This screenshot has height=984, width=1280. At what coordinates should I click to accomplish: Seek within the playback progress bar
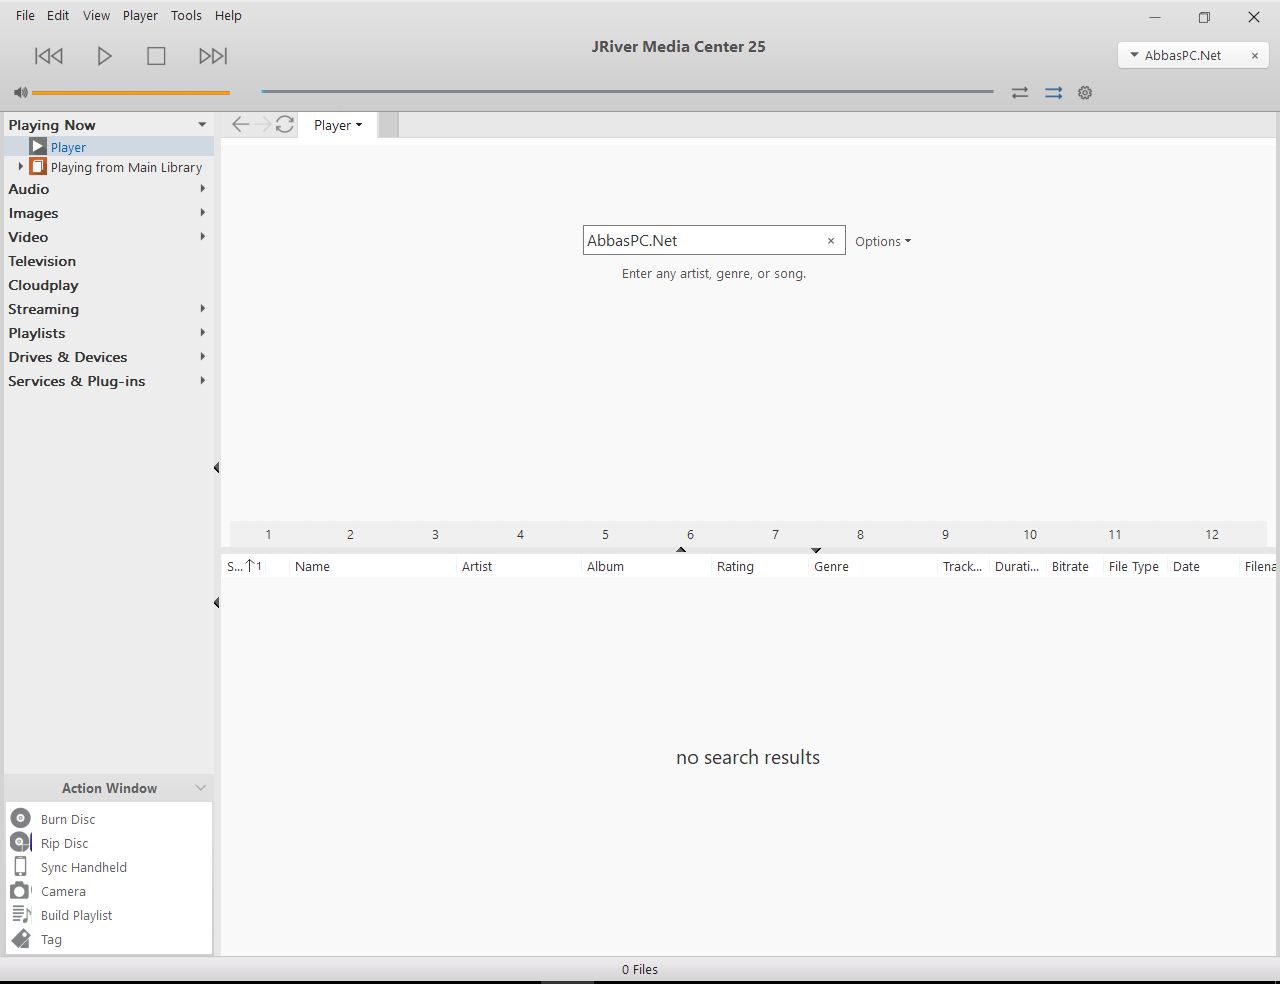(627, 92)
